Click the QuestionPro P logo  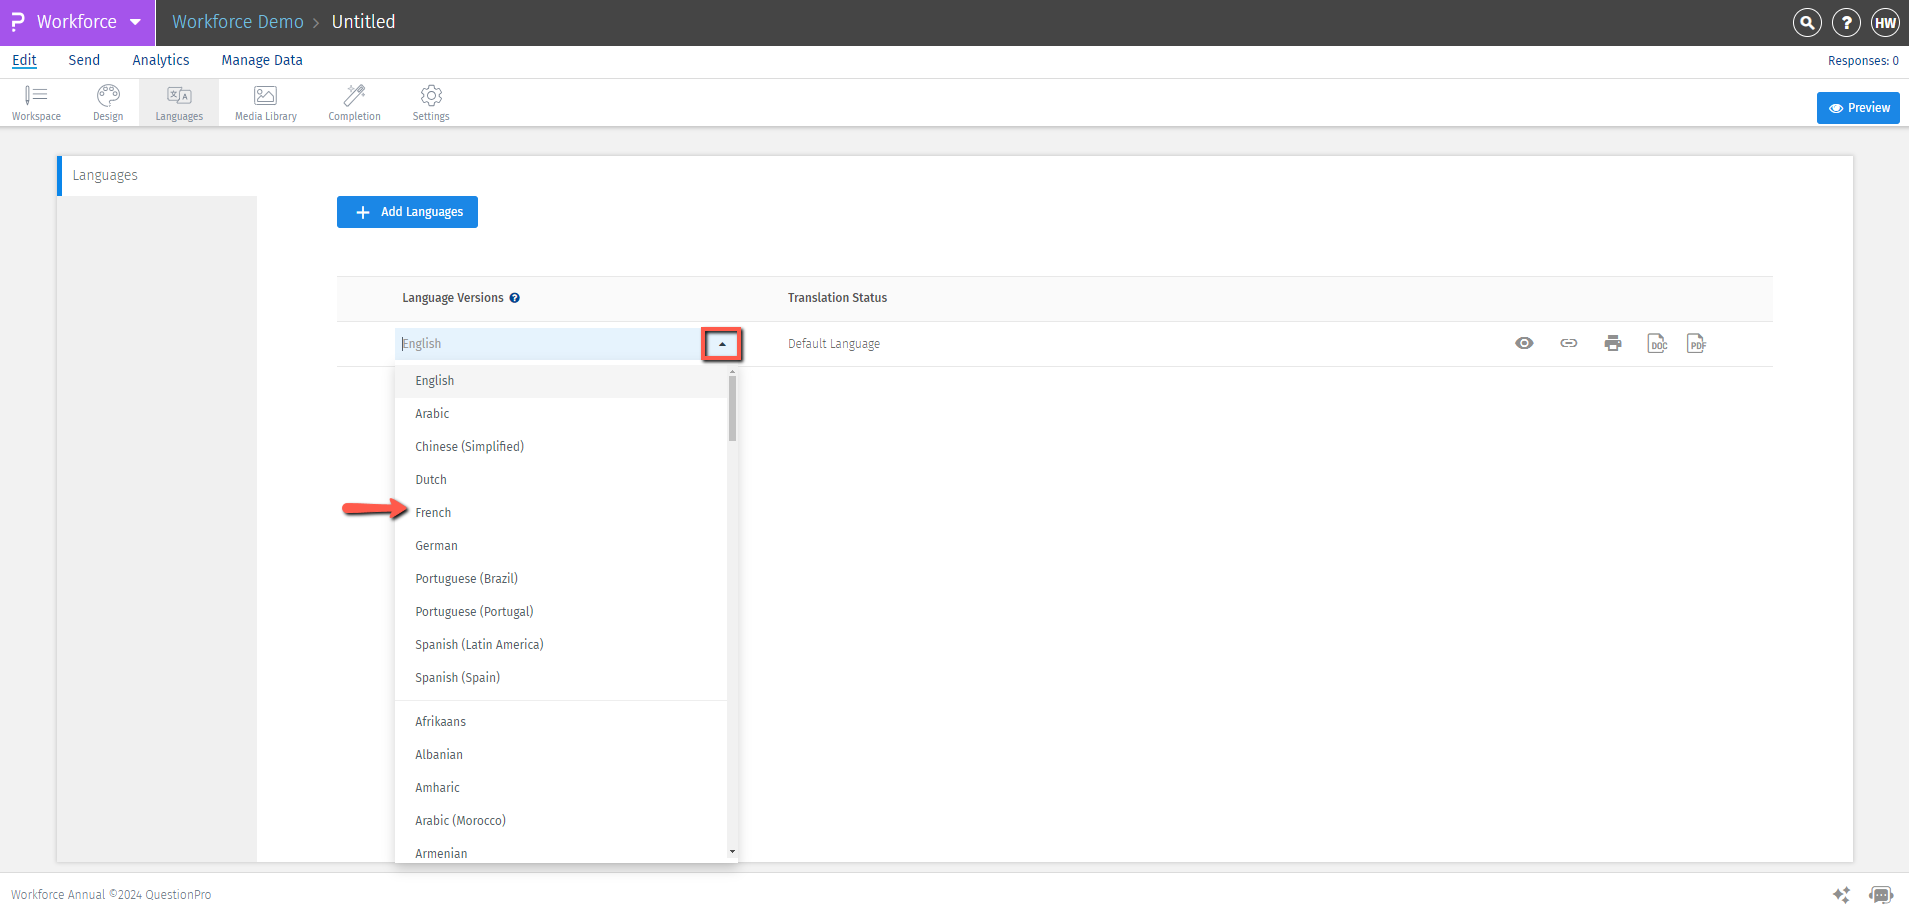pos(18,22)
